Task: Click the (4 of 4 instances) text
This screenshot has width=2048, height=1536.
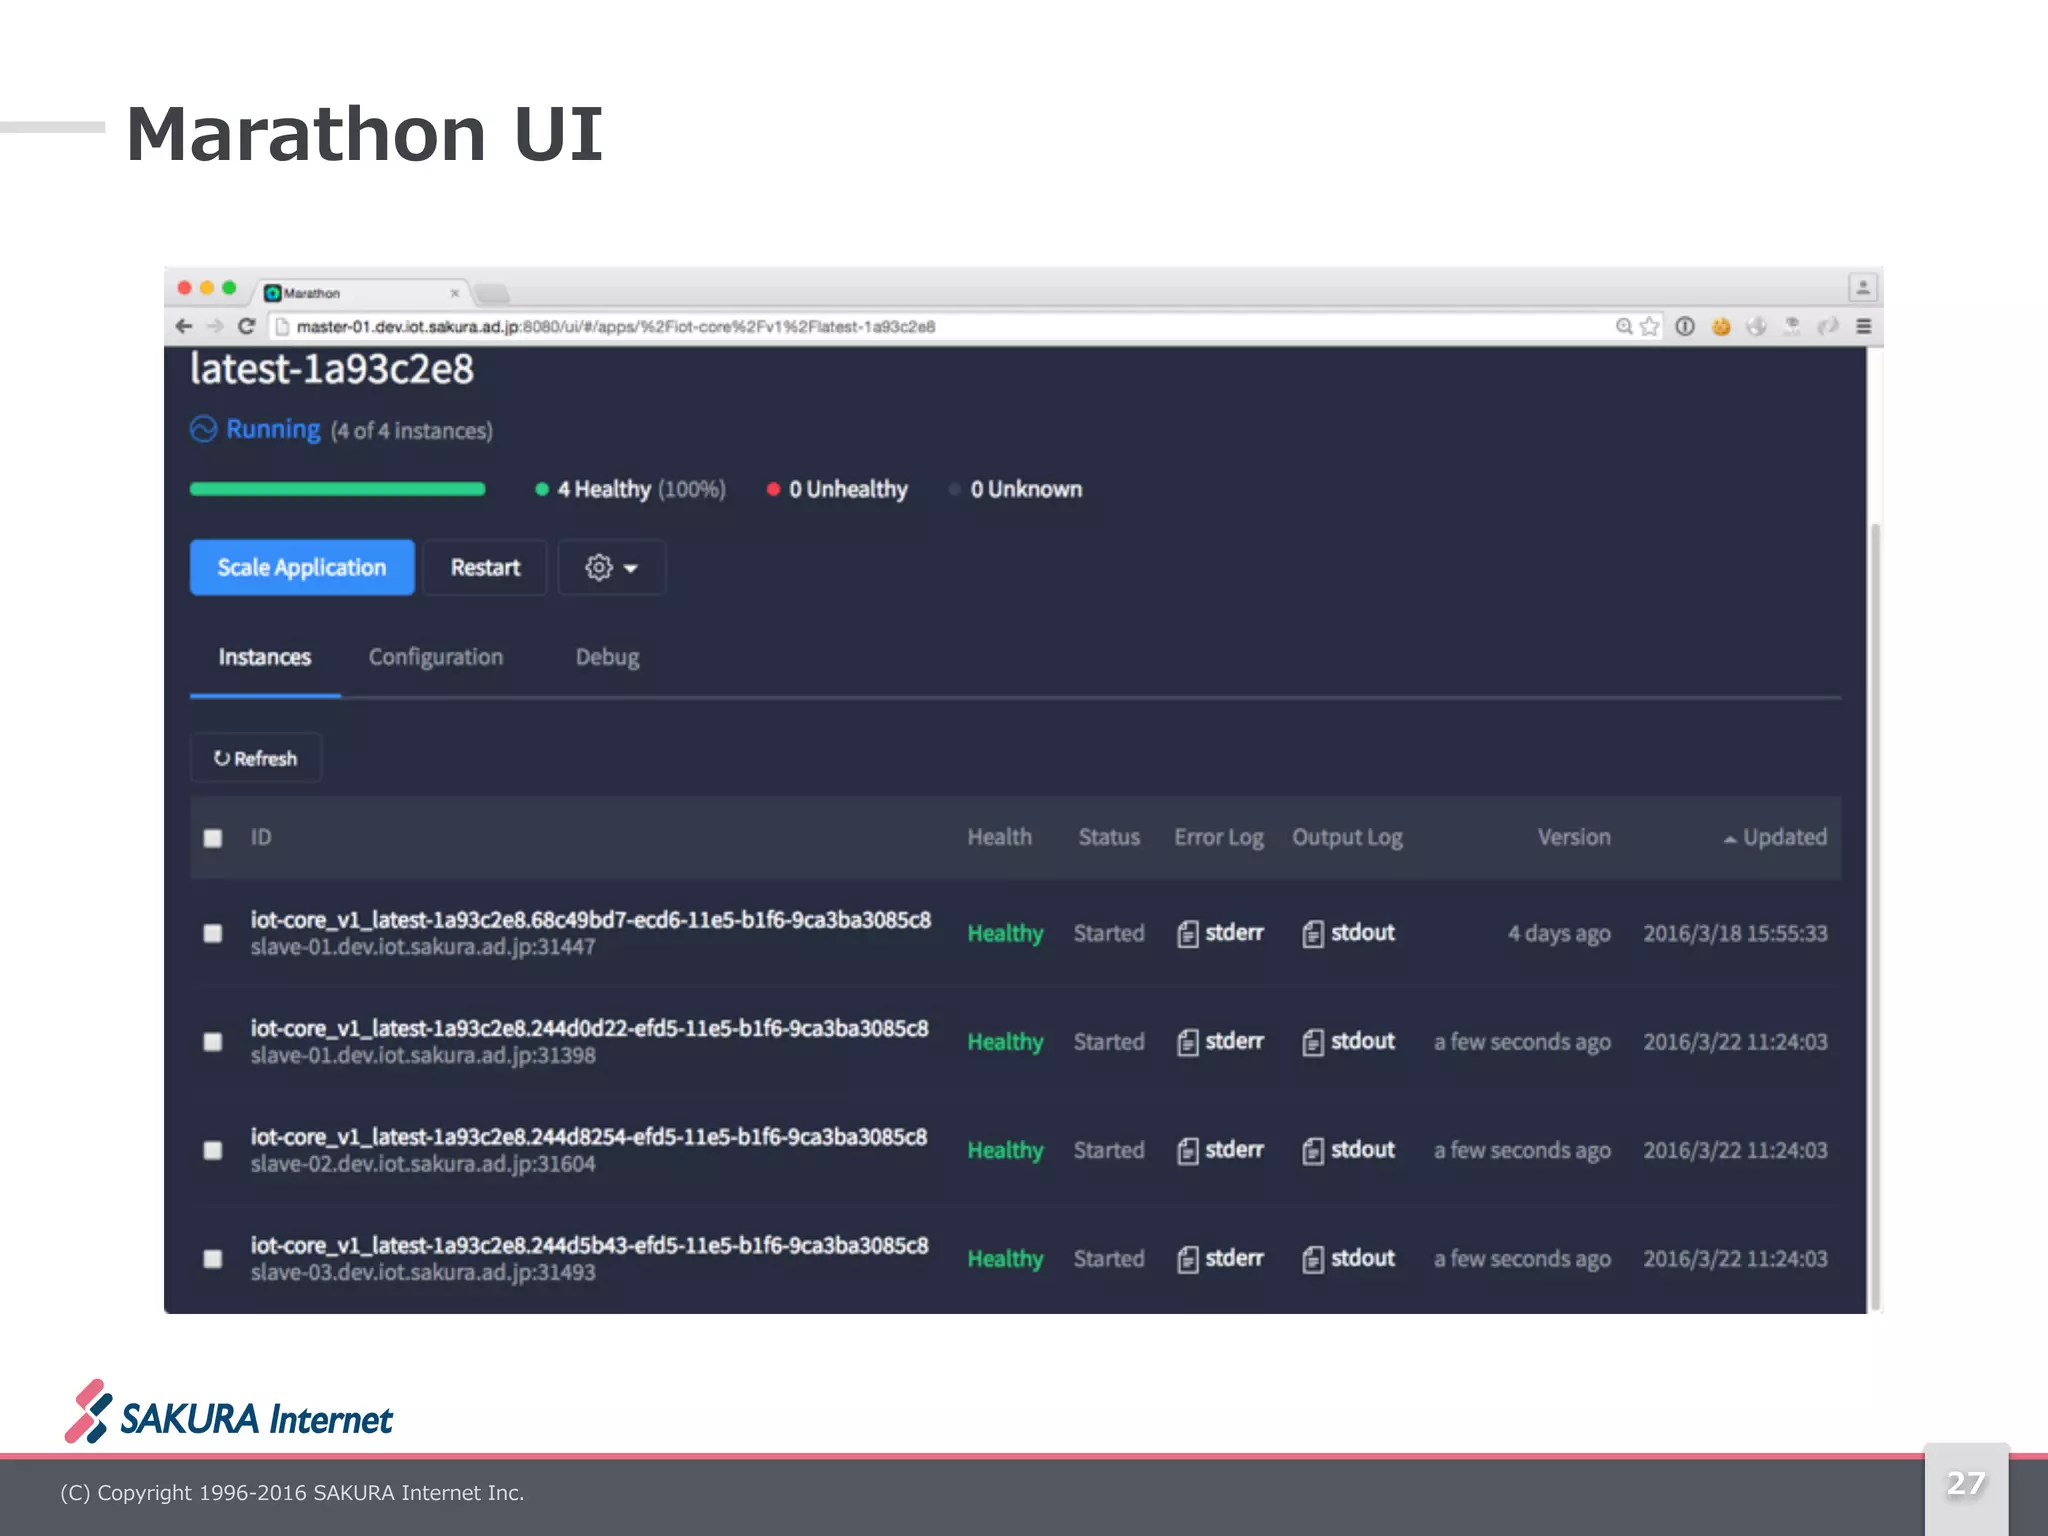Action: pyautogui.click(x=412, y=431)
